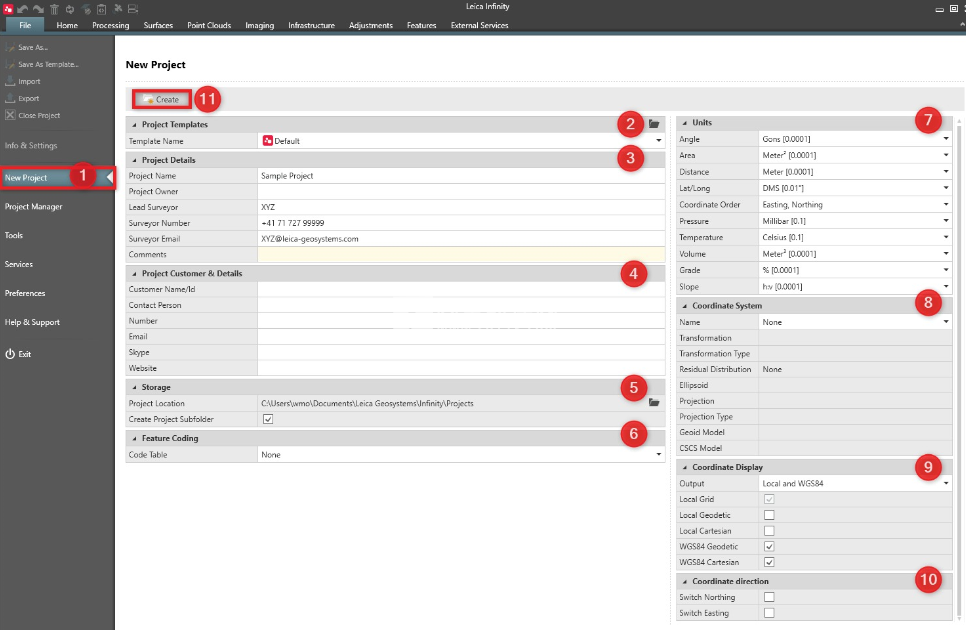The image size is (966, 630).
Task: Click the Leica Infinity app logo icon
Action: [x=8, y=9]
